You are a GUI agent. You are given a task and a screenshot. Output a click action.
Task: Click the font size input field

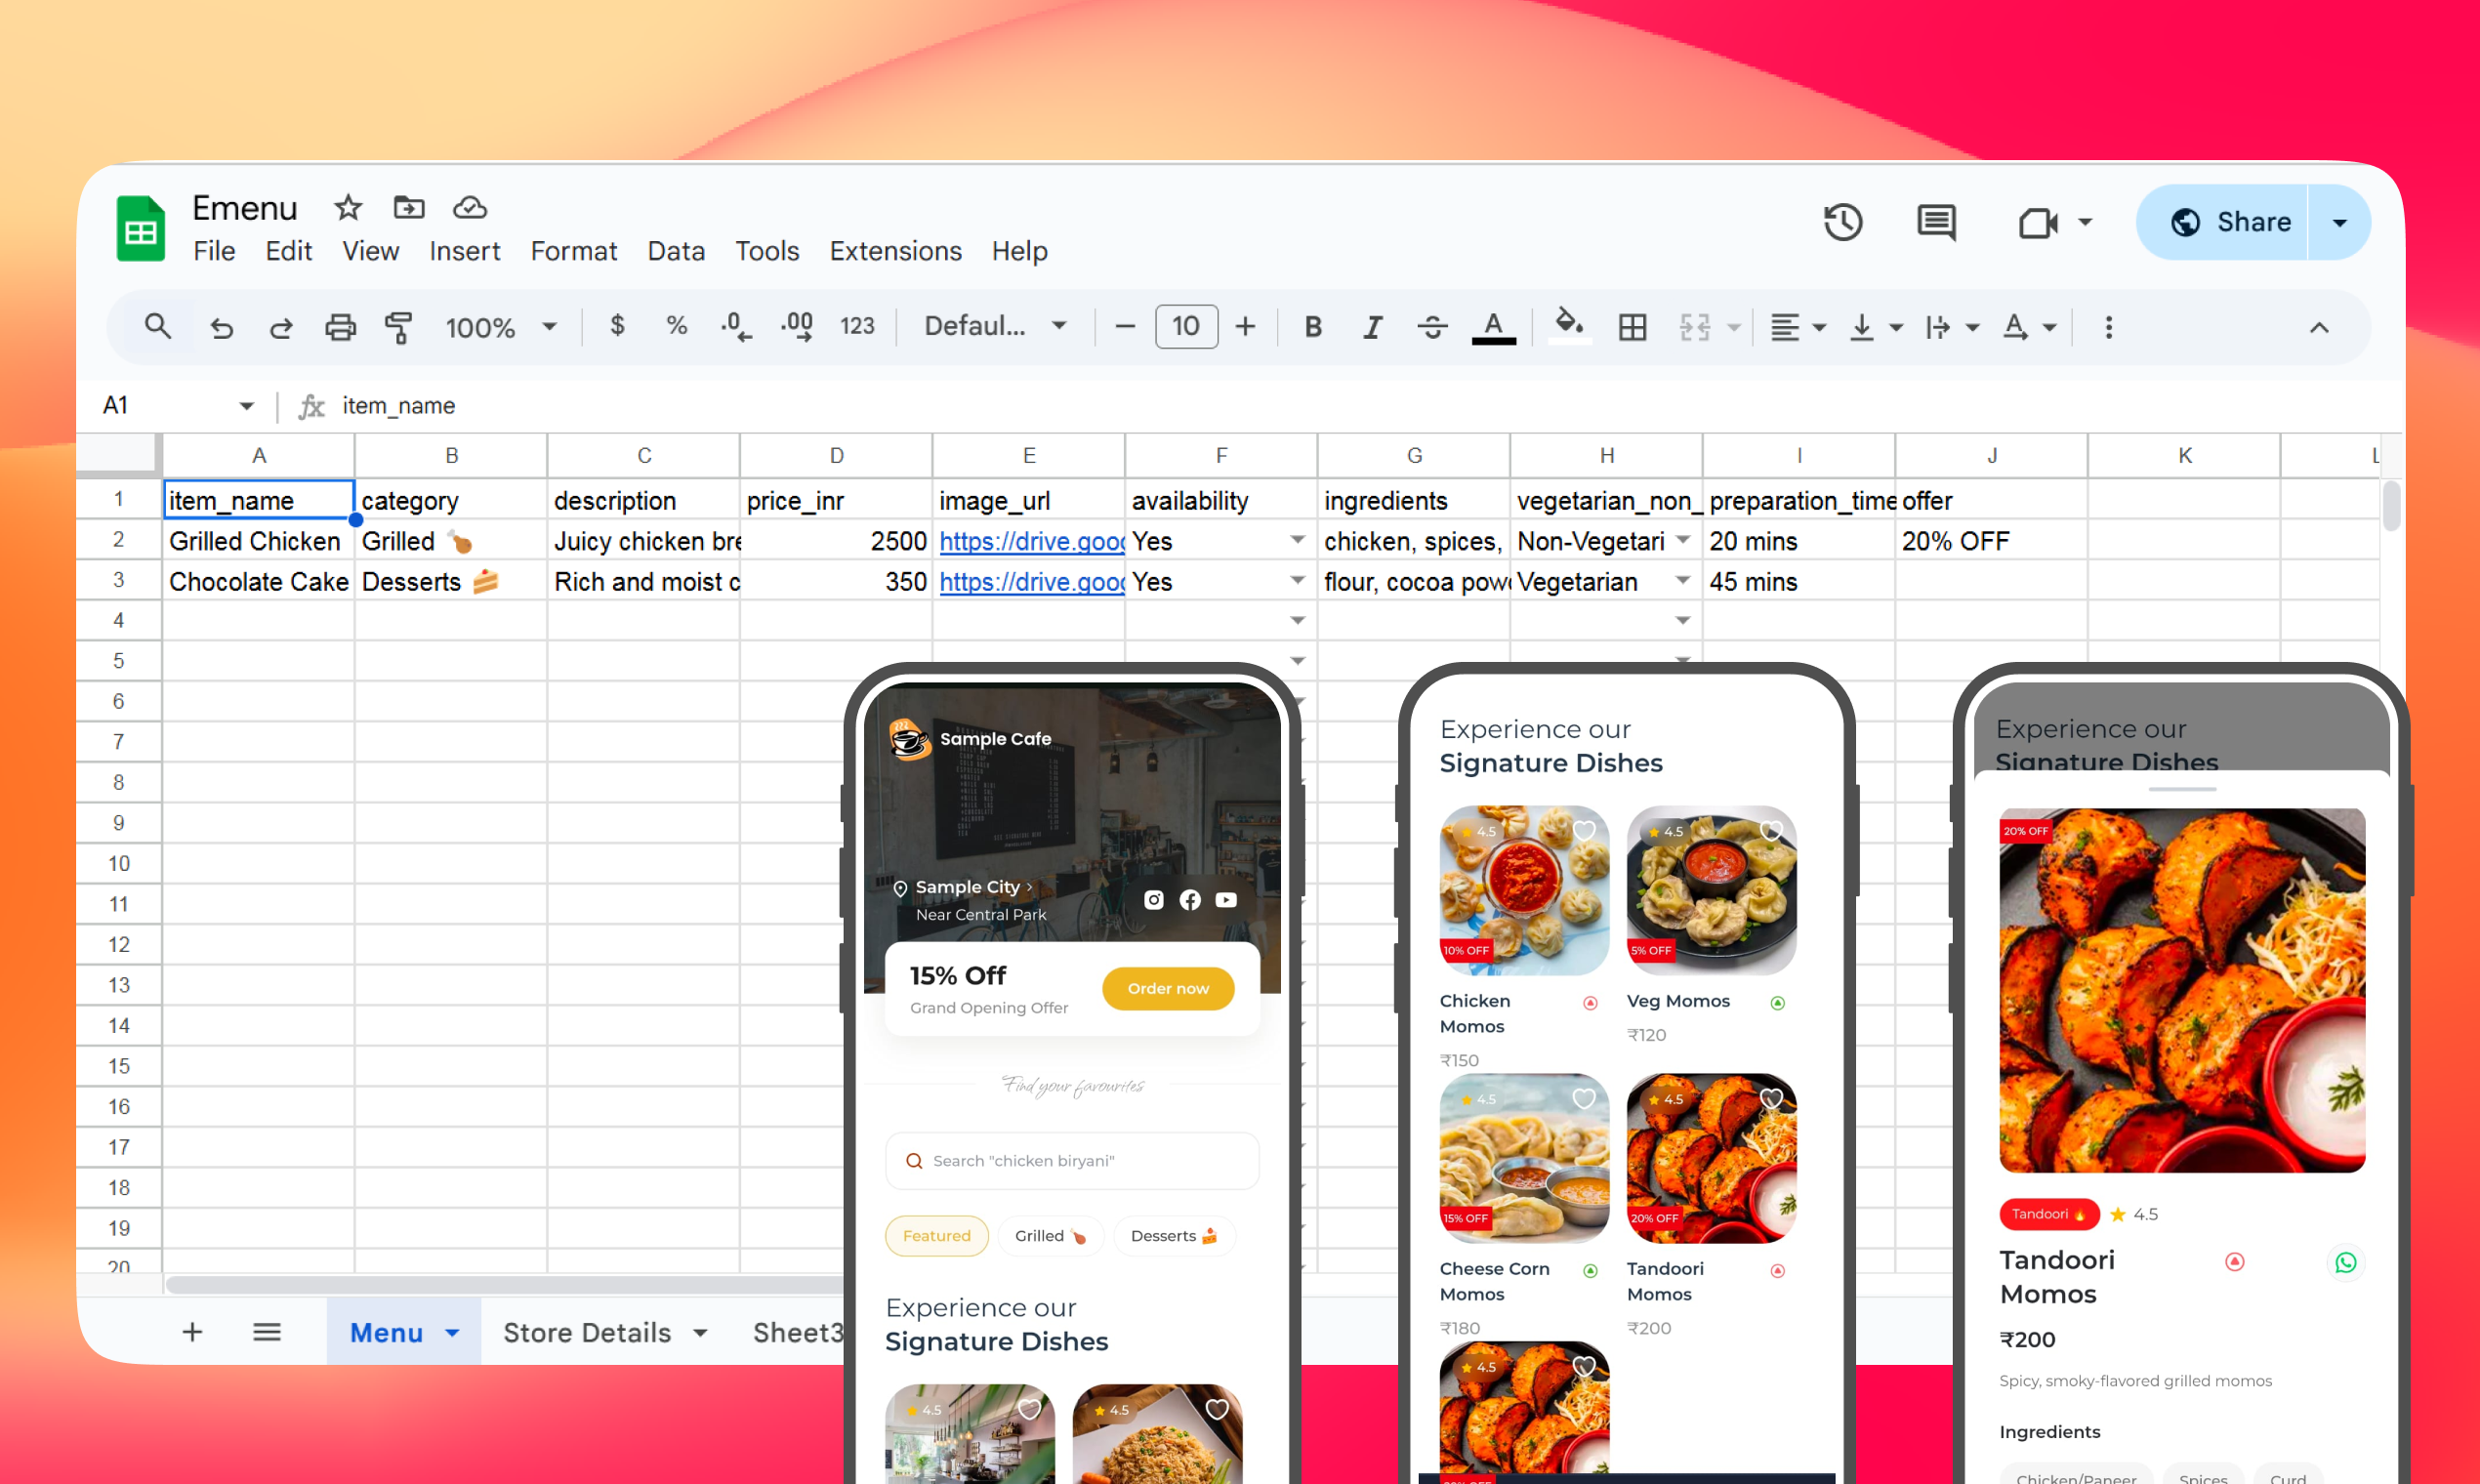pos(1186,327)
